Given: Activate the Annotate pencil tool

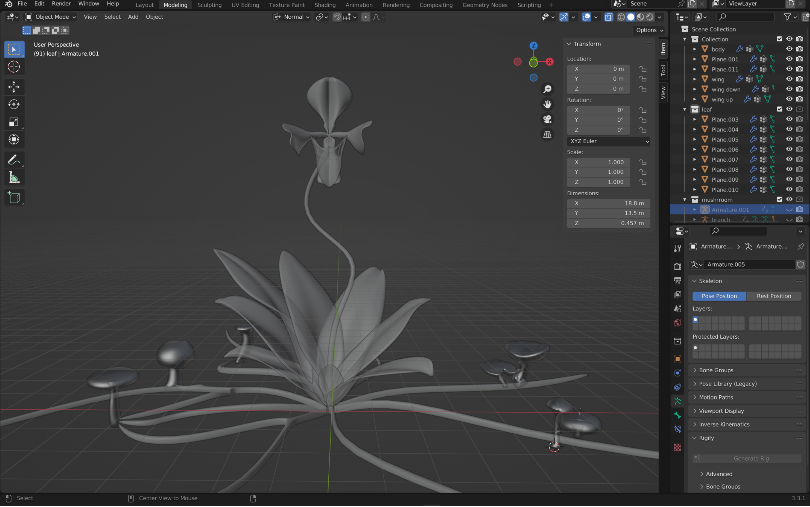Looking at the screenshot, I should 15,159.
